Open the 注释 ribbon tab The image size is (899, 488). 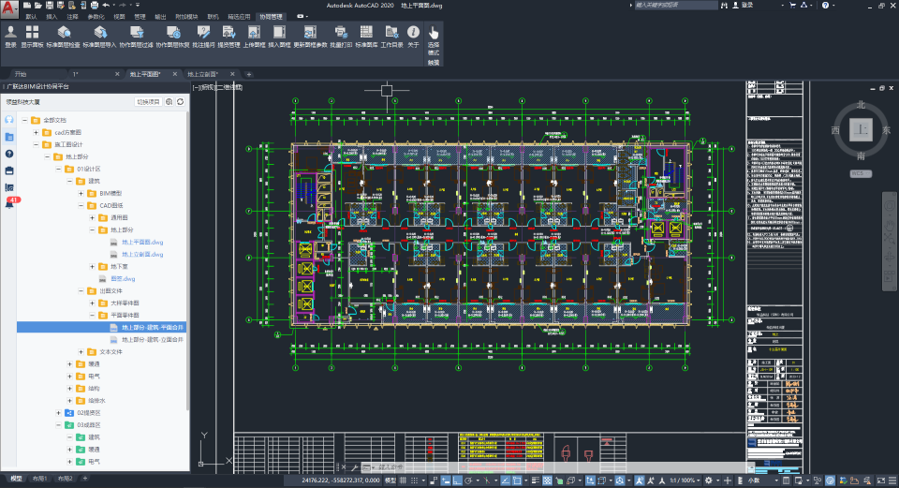point(72,17)
